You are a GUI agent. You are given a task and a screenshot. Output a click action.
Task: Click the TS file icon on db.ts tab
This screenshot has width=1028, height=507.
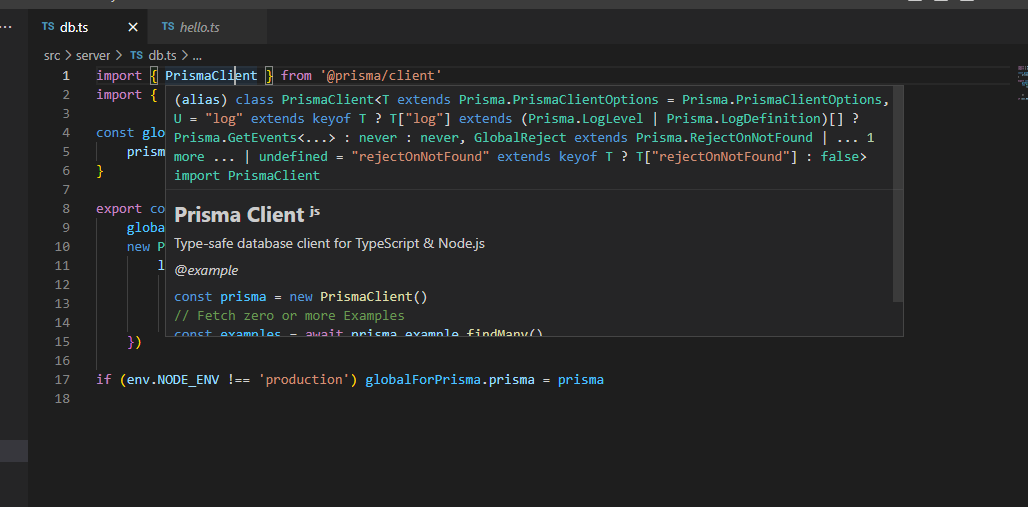48,27
